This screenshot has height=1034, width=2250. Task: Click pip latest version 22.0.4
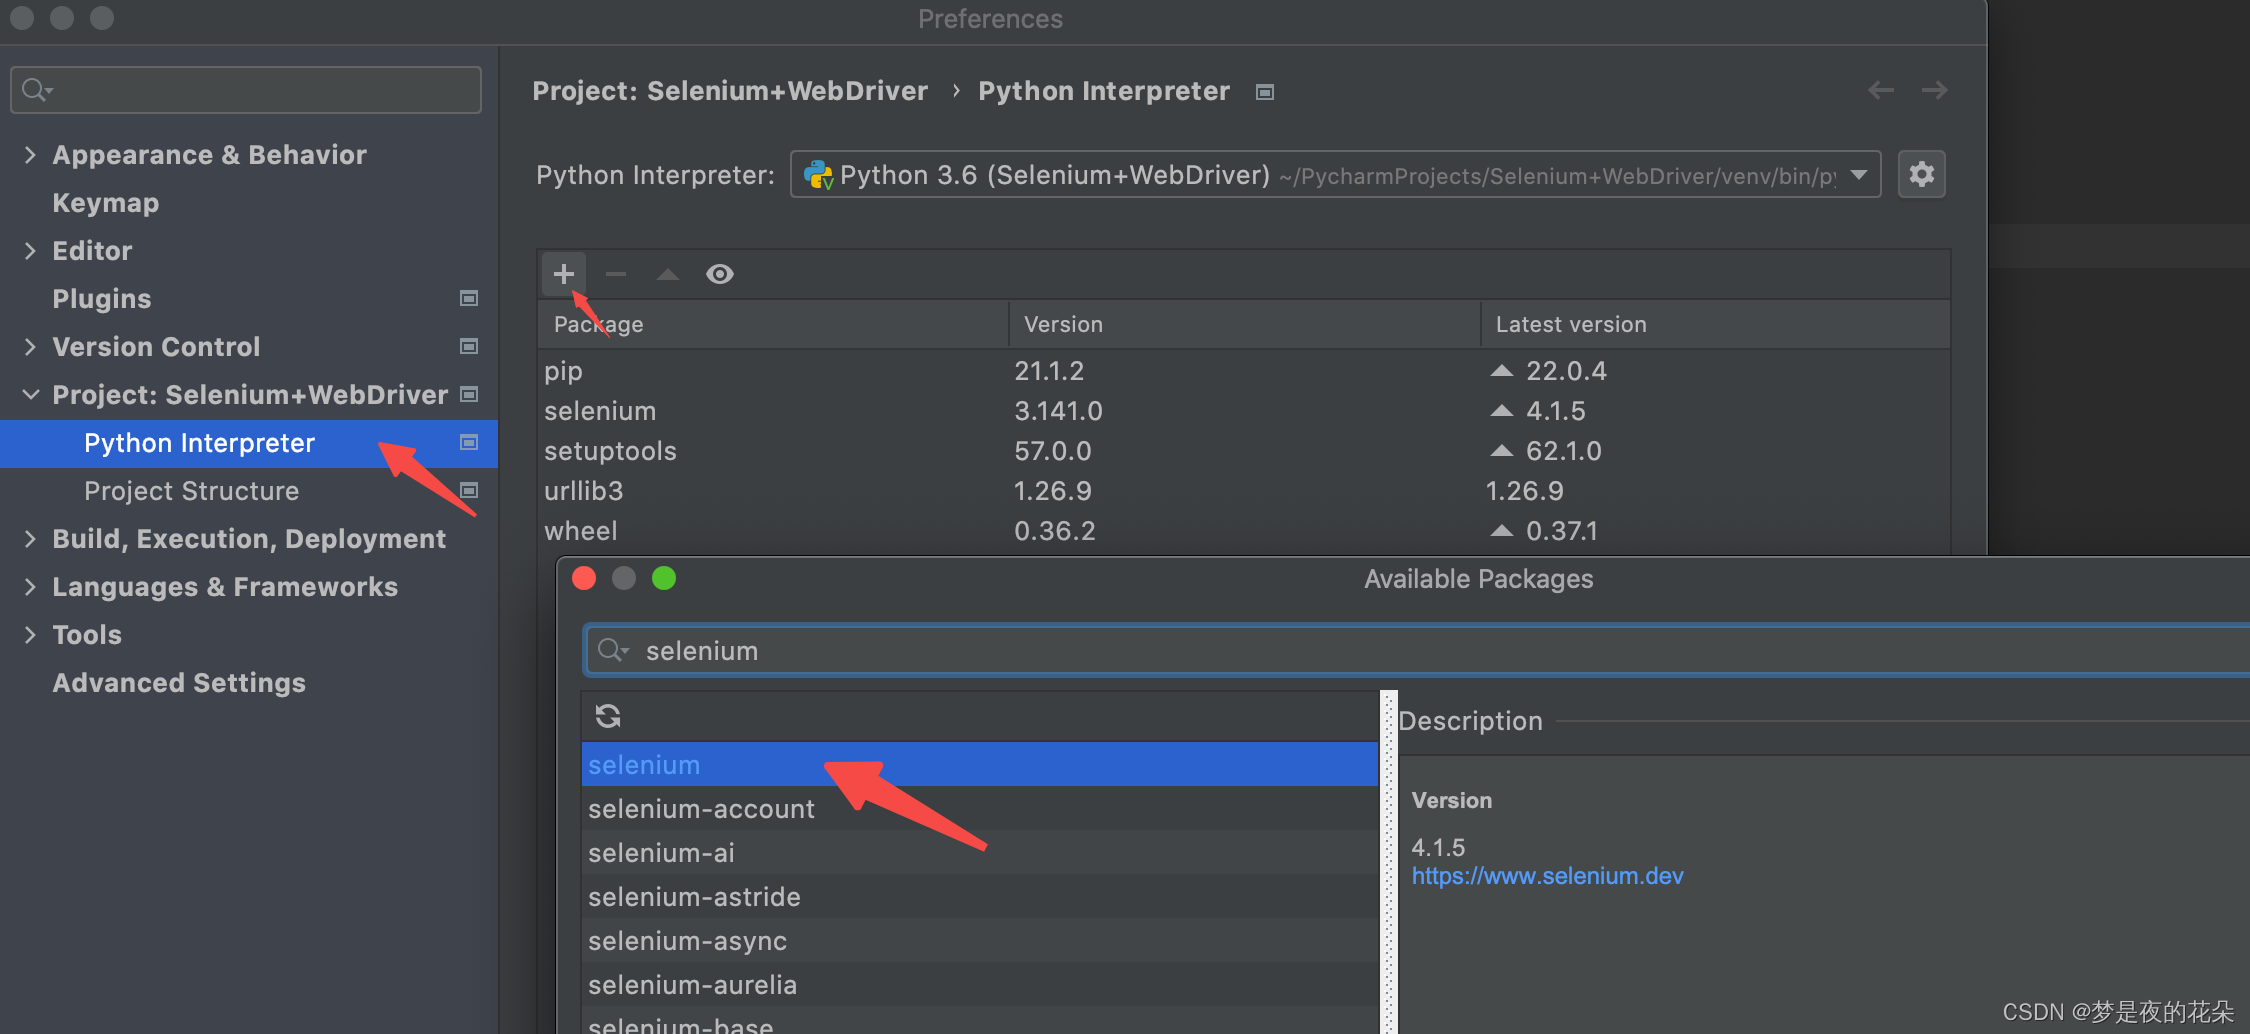point(1566,371)
